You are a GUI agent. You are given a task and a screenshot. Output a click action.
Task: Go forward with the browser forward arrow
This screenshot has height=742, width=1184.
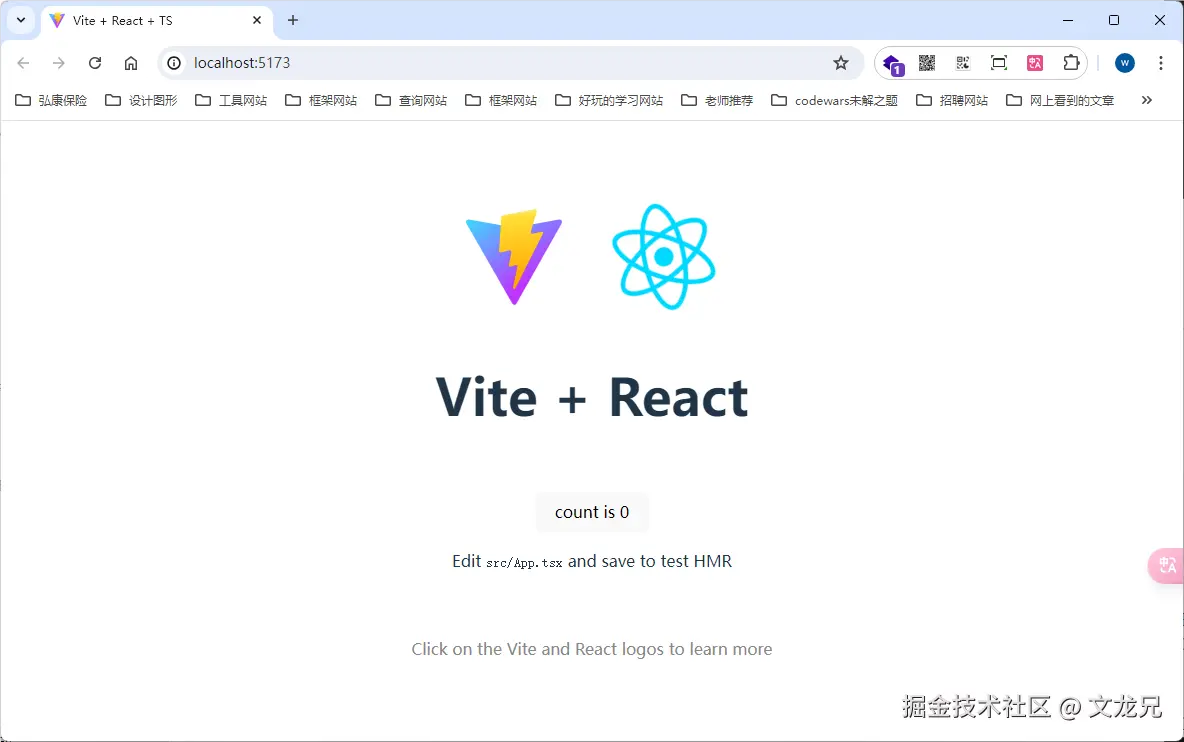(58, 63)
